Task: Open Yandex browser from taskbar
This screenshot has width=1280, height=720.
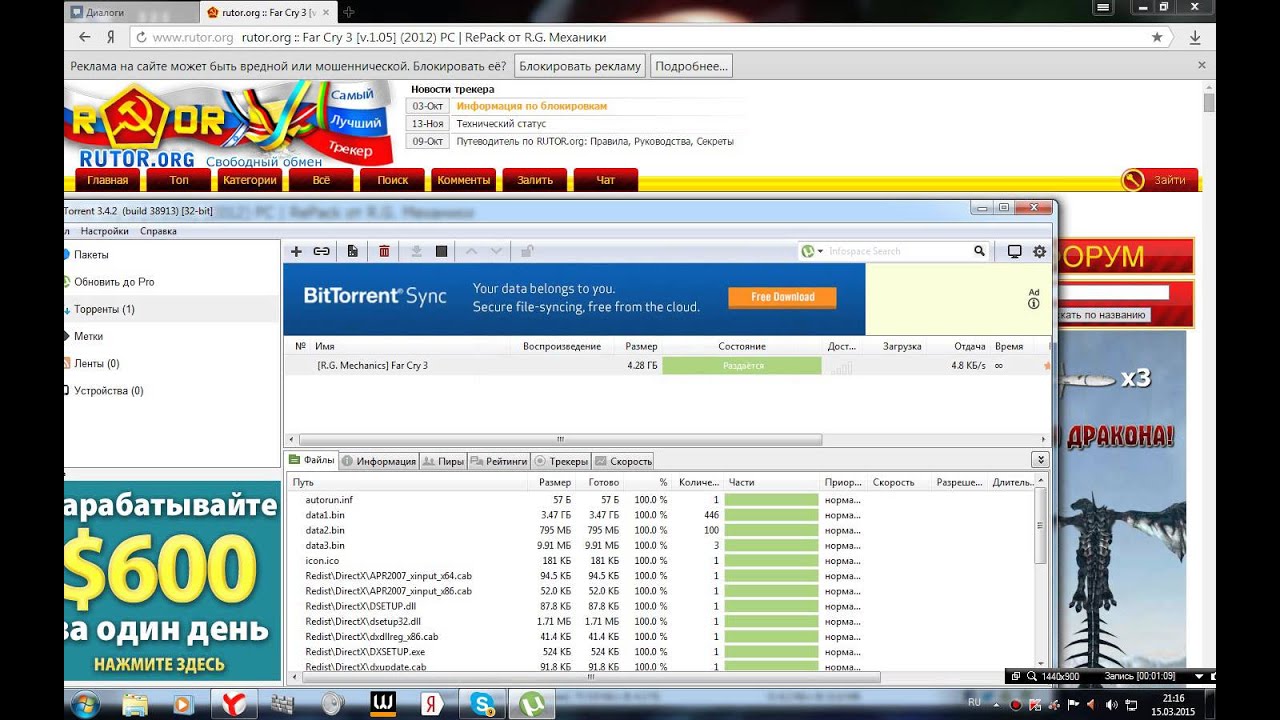Action: (234, 705)
